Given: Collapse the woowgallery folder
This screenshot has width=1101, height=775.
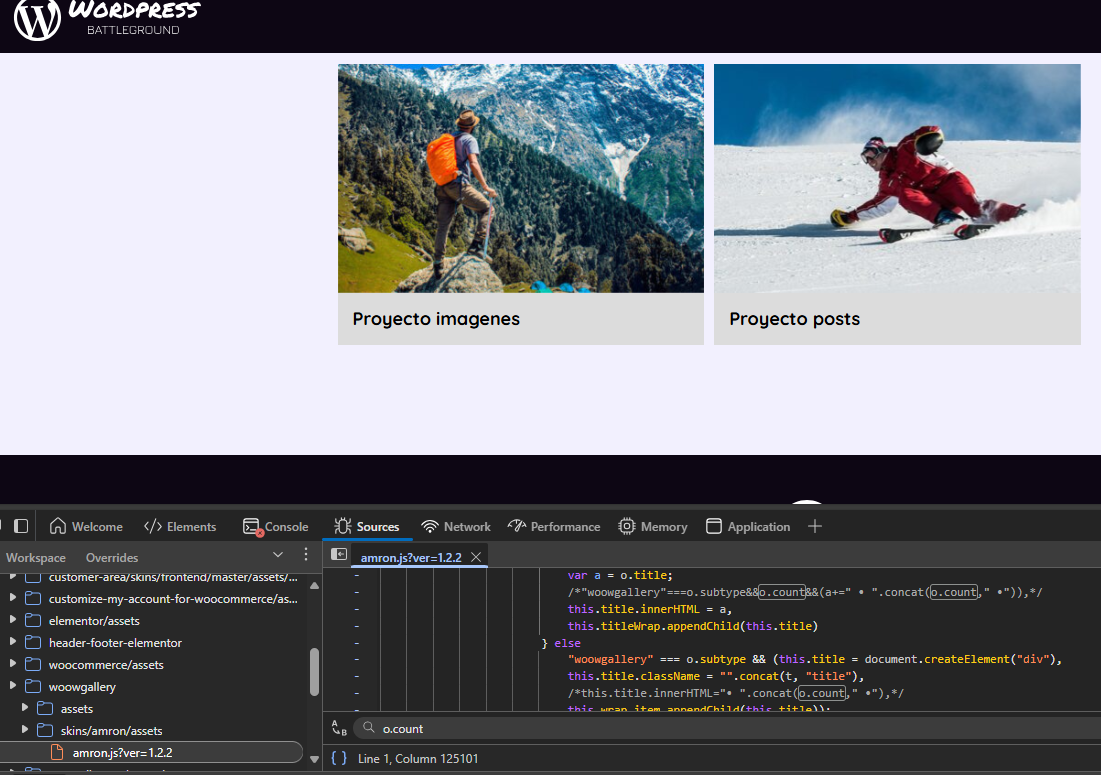Looking at the screenshot, I should pyautogui.click(x=11, y=687).
